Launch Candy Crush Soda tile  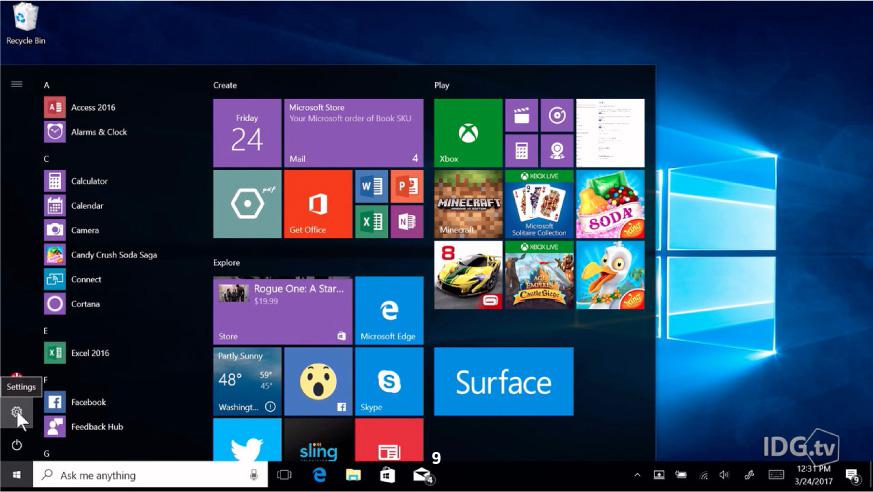[610, 204]
